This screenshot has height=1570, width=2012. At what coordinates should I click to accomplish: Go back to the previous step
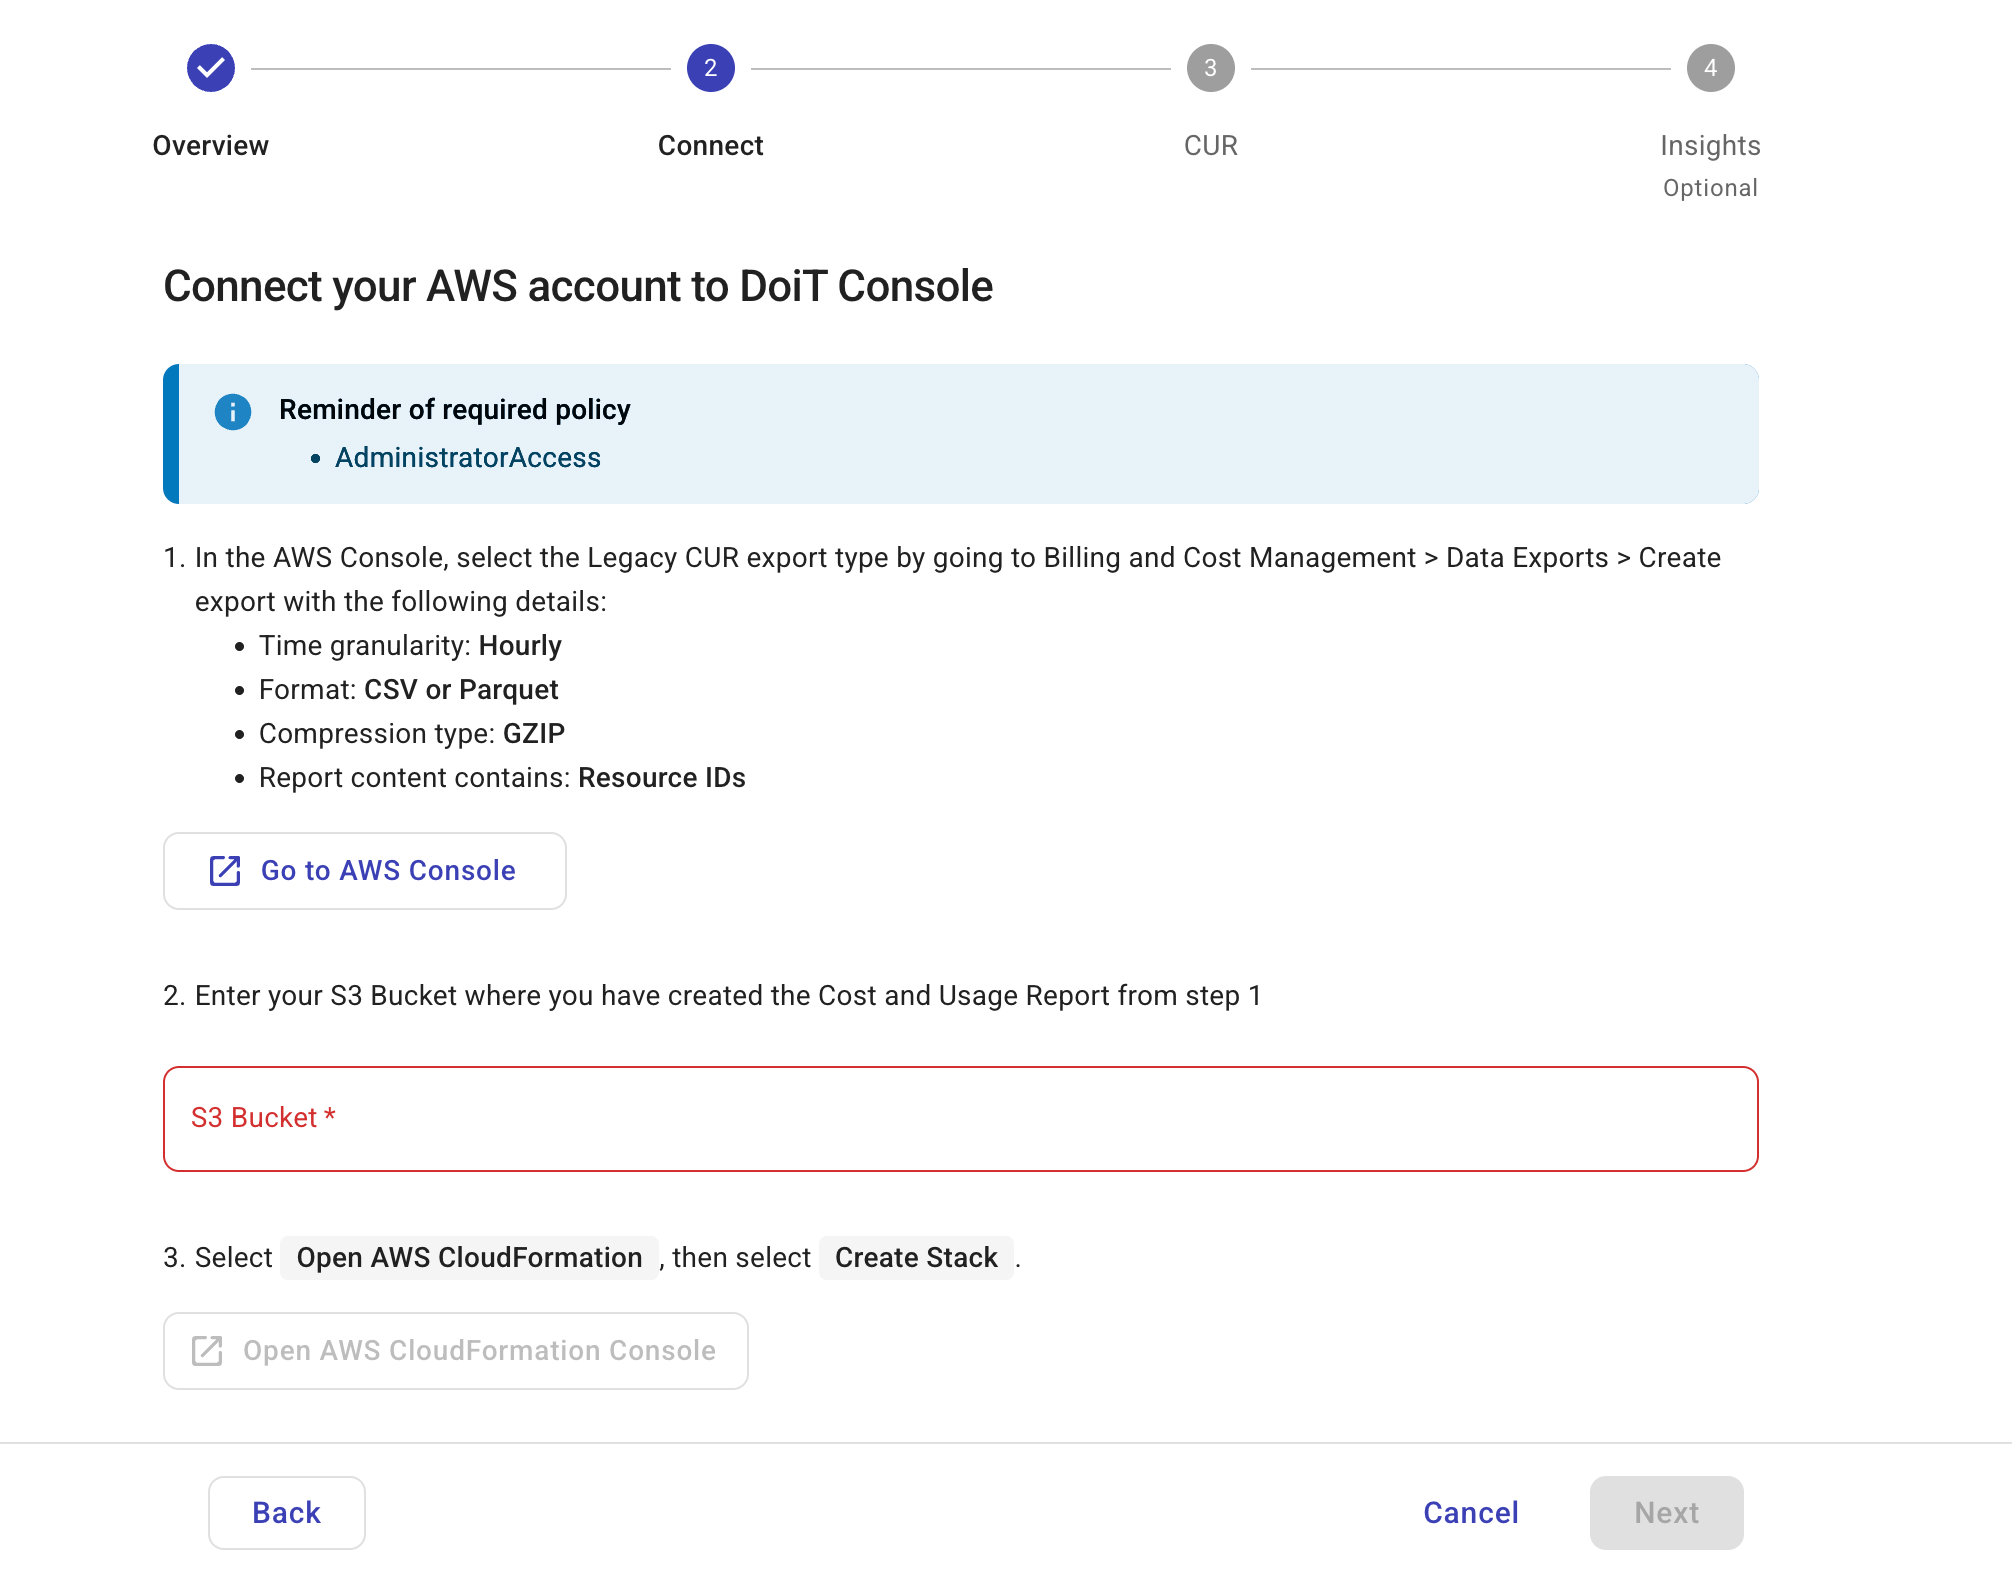coord(286,1512)
